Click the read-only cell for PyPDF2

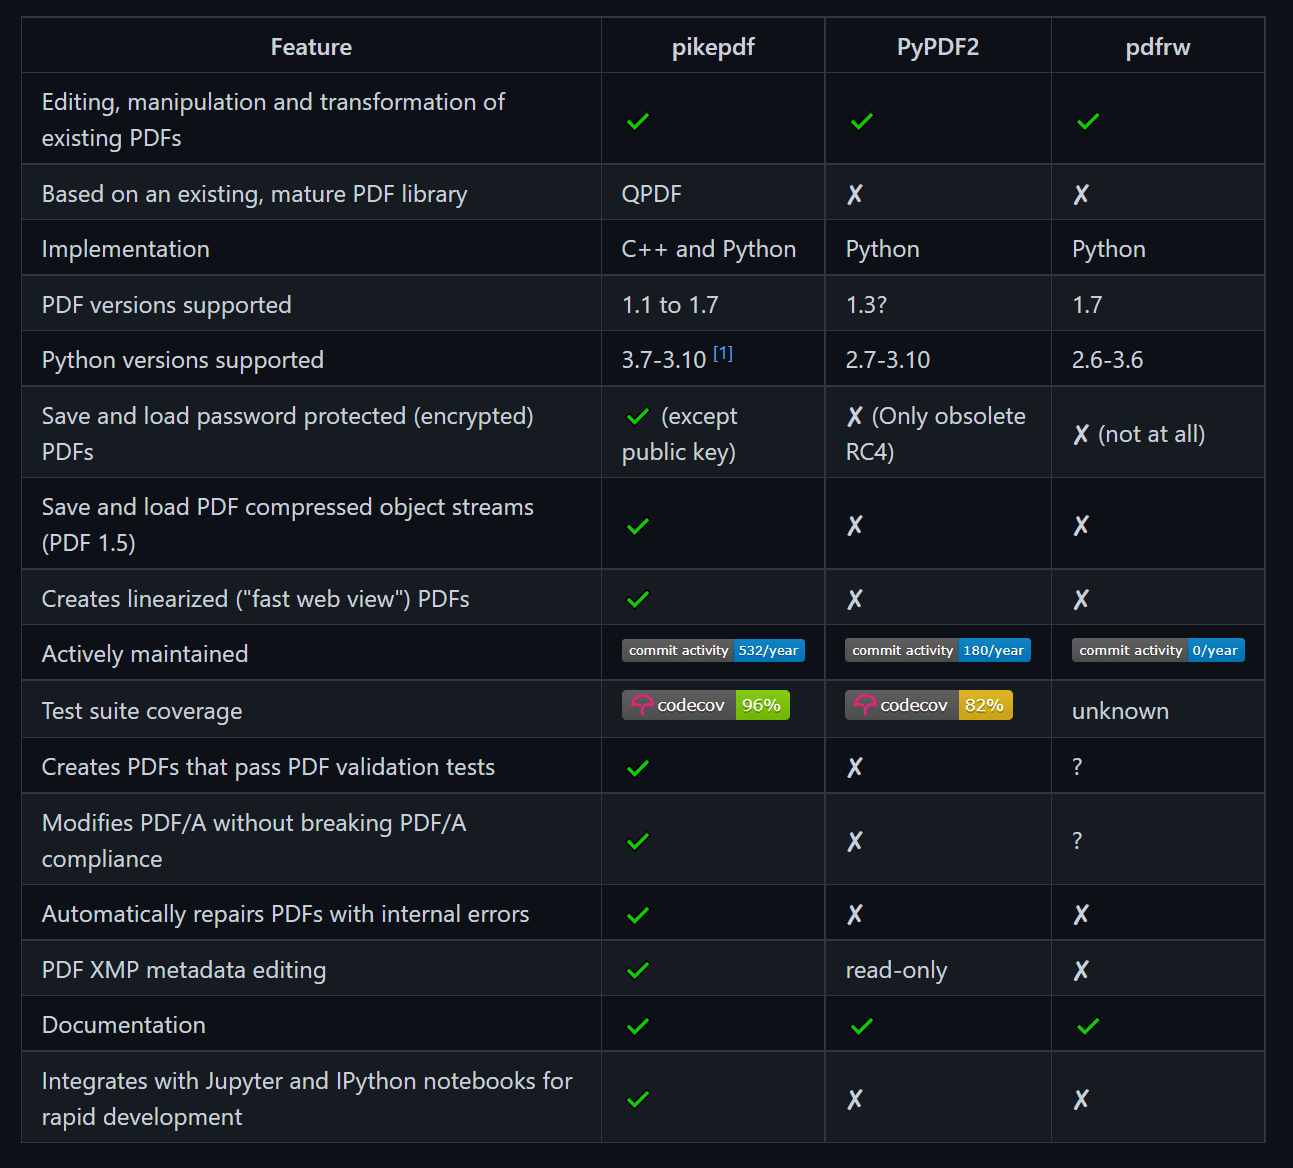896,970
